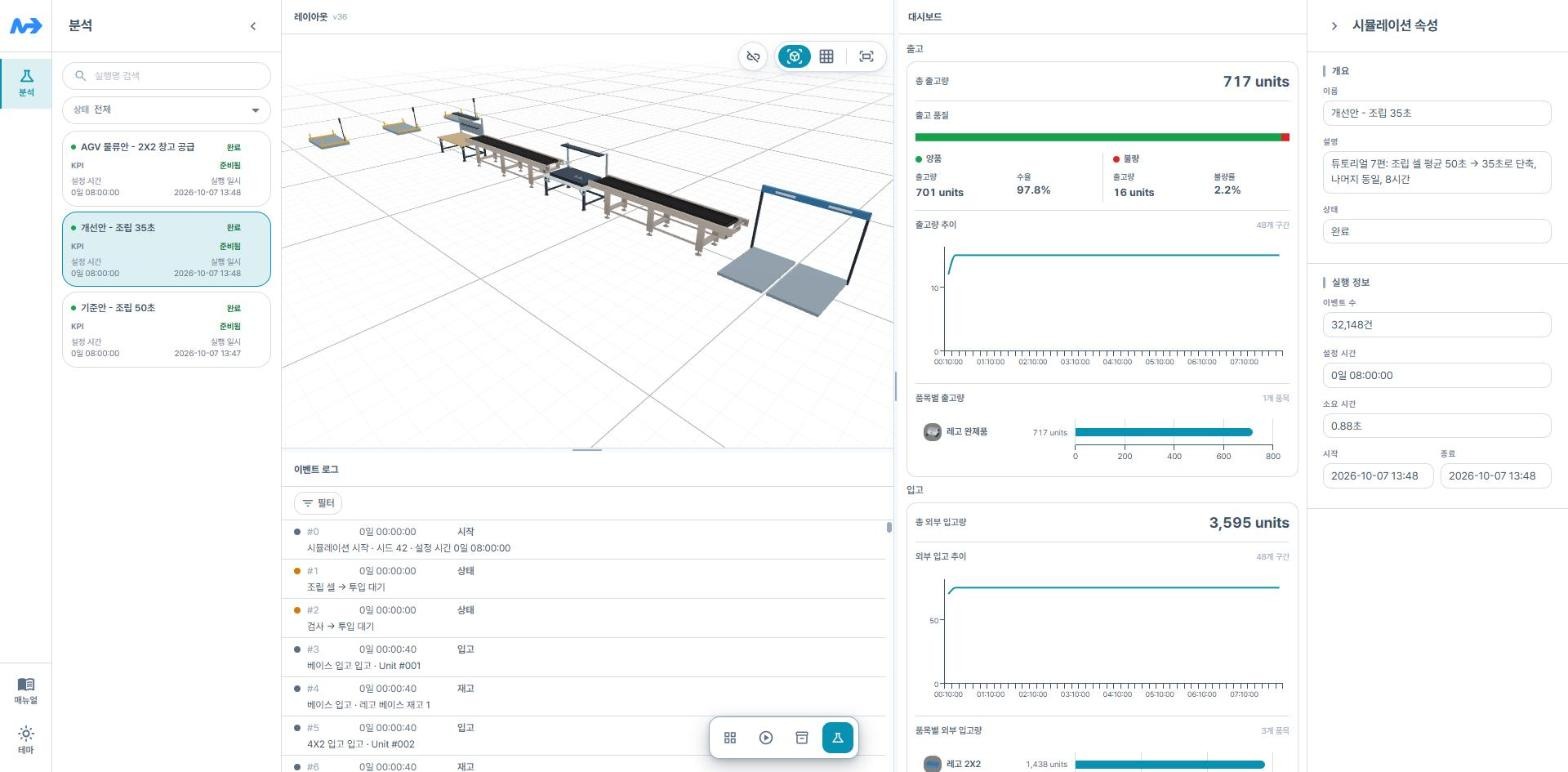Click the 레고 완제품 item thumbnail

coord(932,432)
